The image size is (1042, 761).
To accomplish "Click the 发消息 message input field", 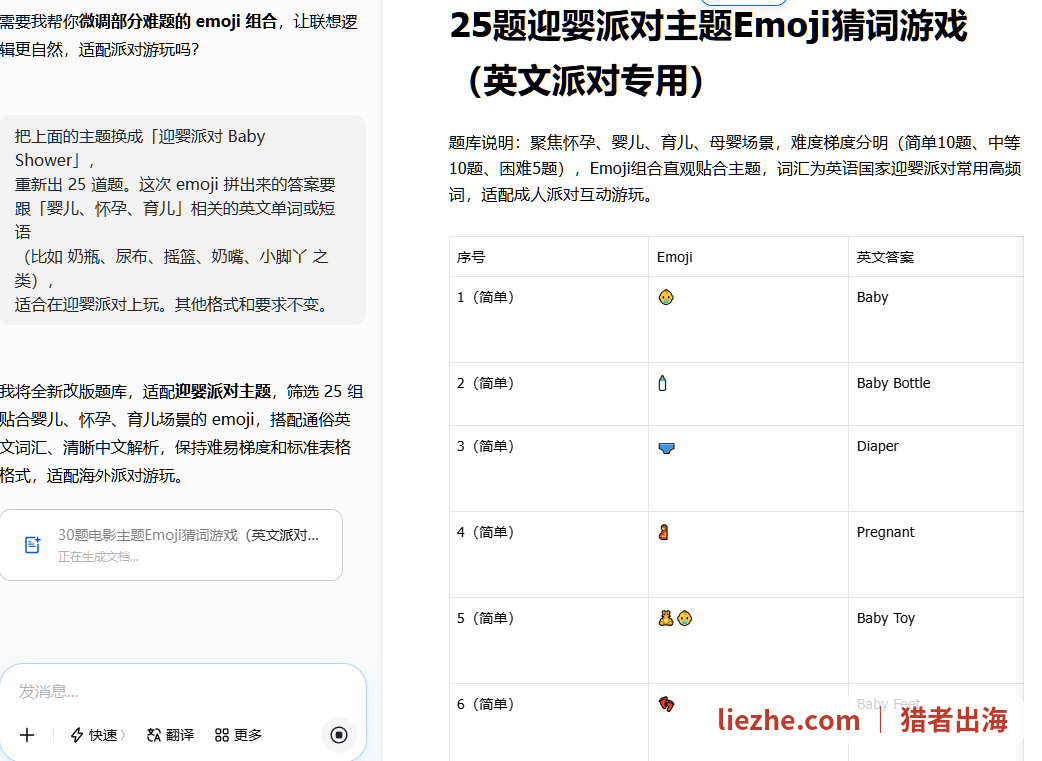I will [183, 692].
